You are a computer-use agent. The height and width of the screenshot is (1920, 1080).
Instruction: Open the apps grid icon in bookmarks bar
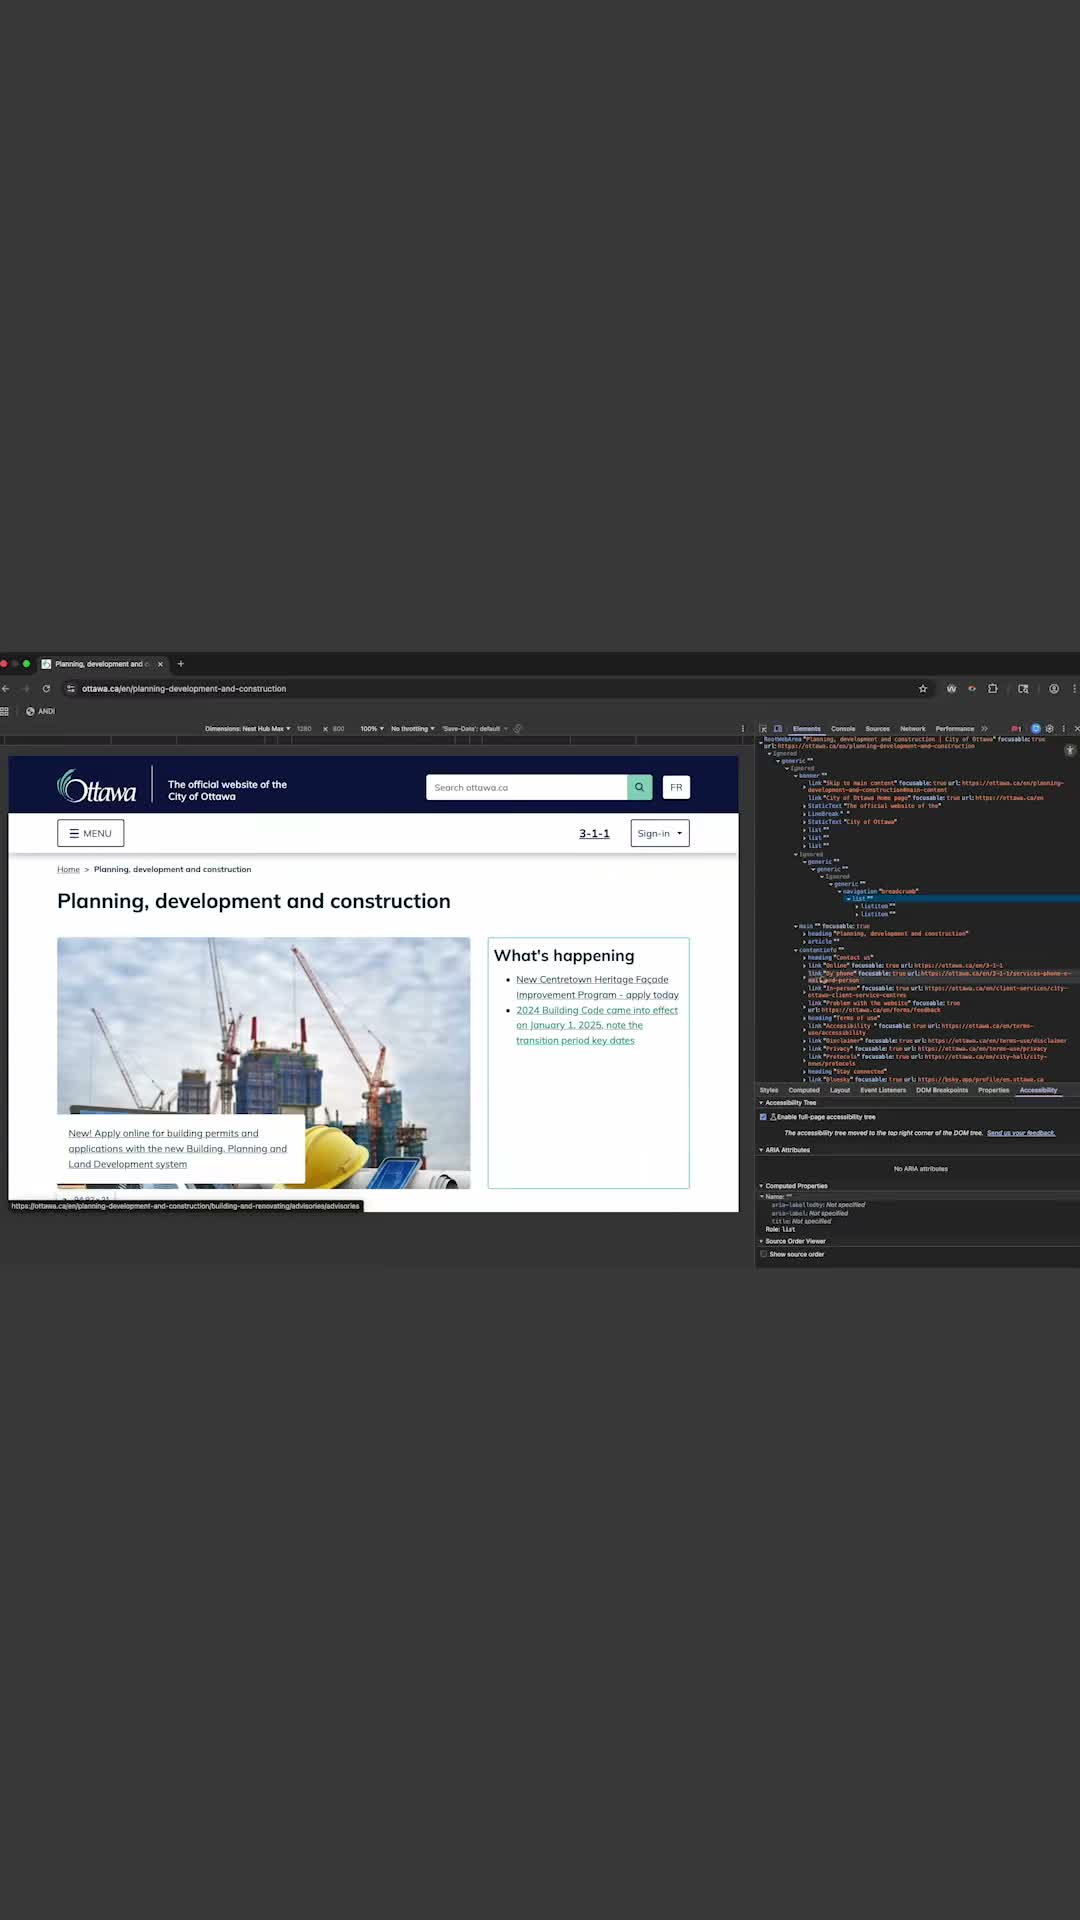tap(5, 711)
